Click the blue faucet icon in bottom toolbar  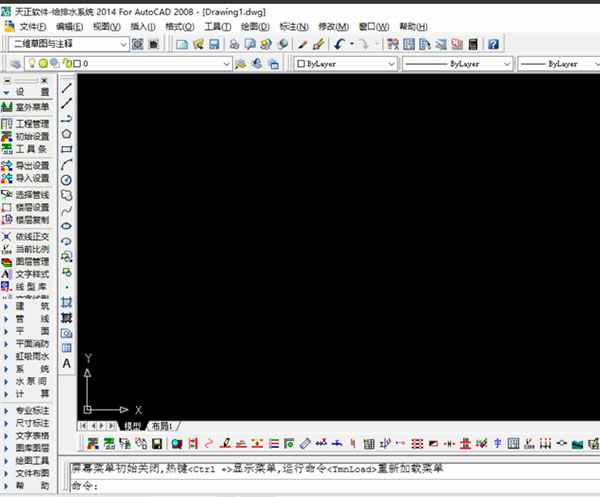(x=337, y=444)
